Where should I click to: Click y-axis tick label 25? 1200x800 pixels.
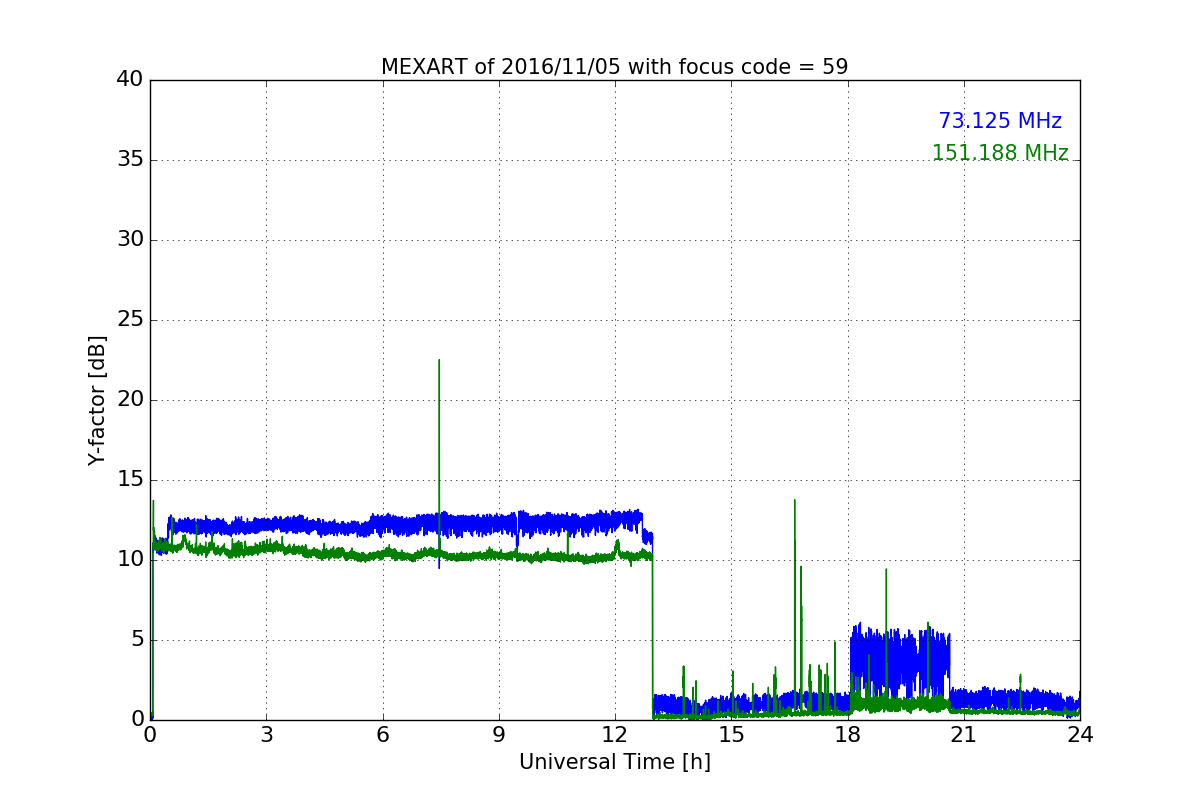point(130,320)
